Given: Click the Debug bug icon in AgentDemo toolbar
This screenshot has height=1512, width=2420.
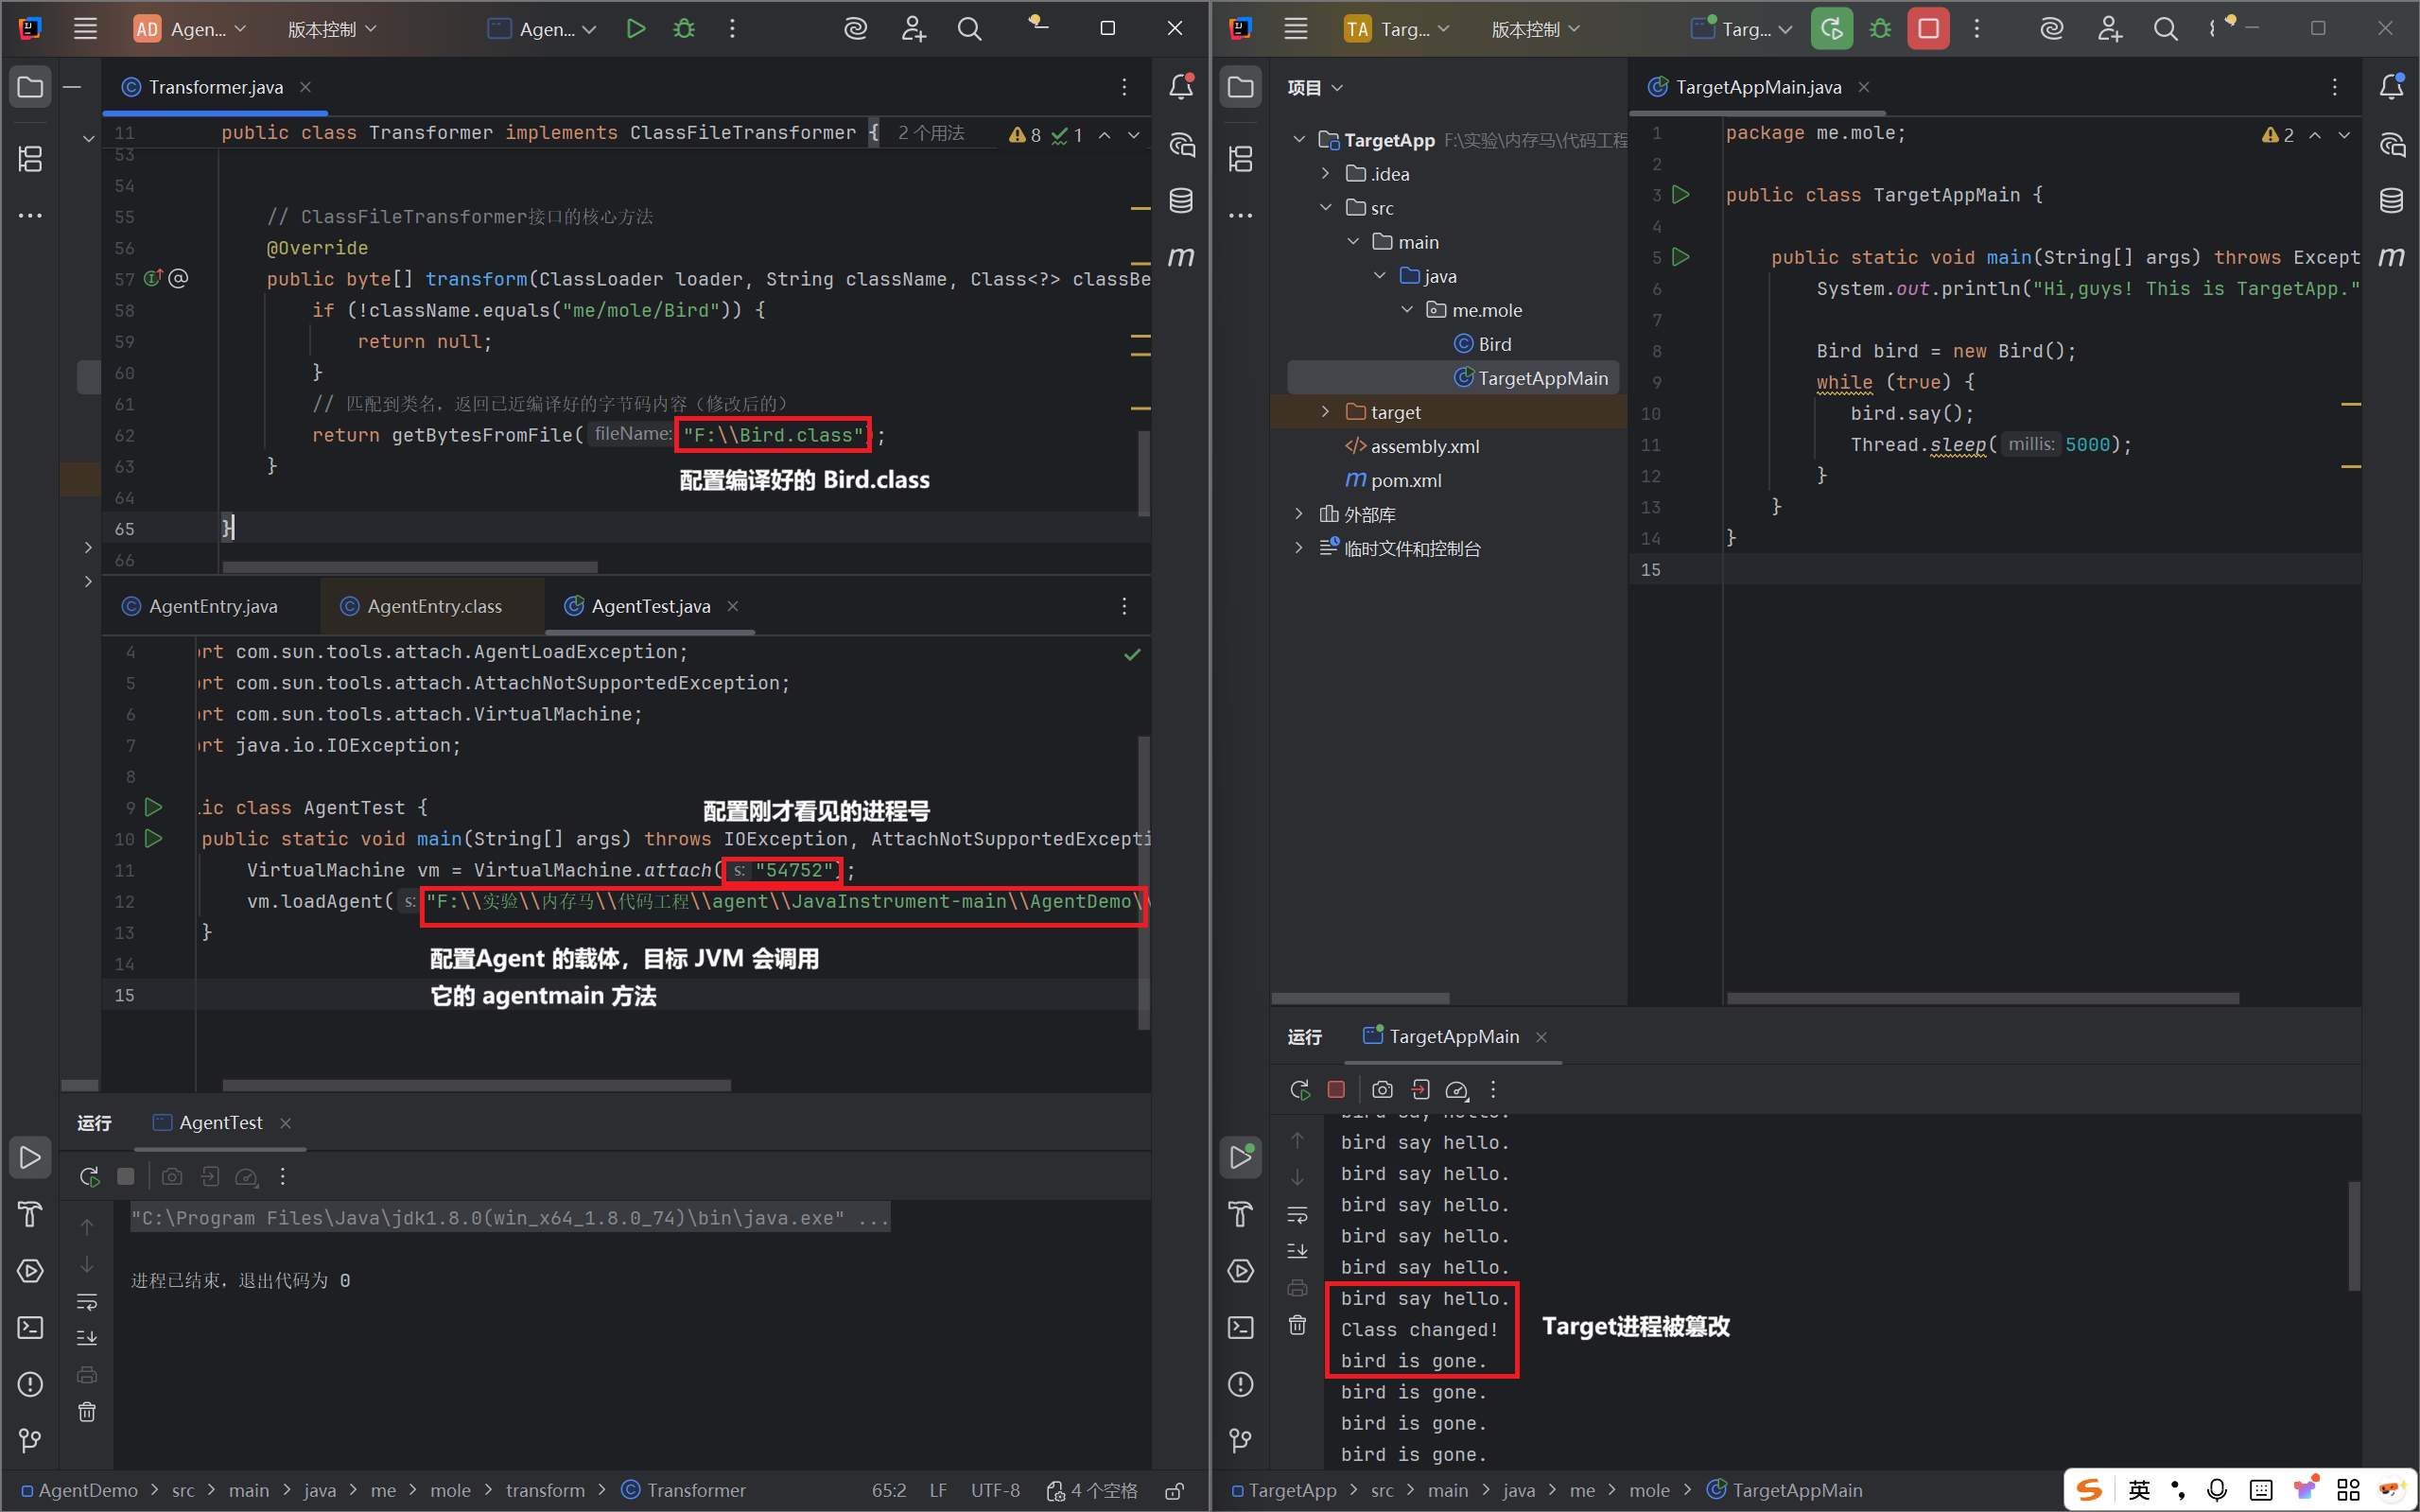Looking at the screenshot, I should 684,29.
